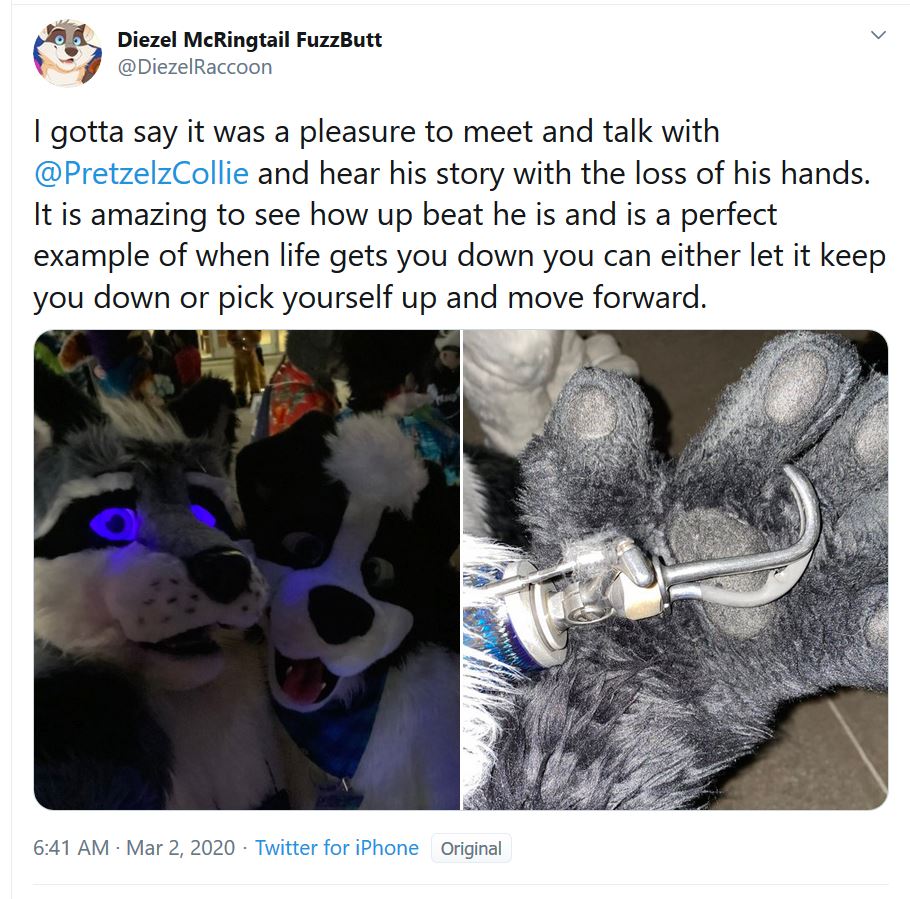Open the Twitter for iPhone source link
Viewport: 910px width, 899px height.
tap(337, 848)
